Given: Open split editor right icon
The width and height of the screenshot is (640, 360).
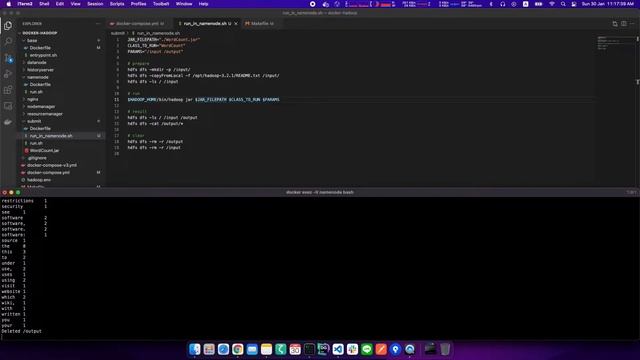Looking at the screenshot, I should [624, 24].
